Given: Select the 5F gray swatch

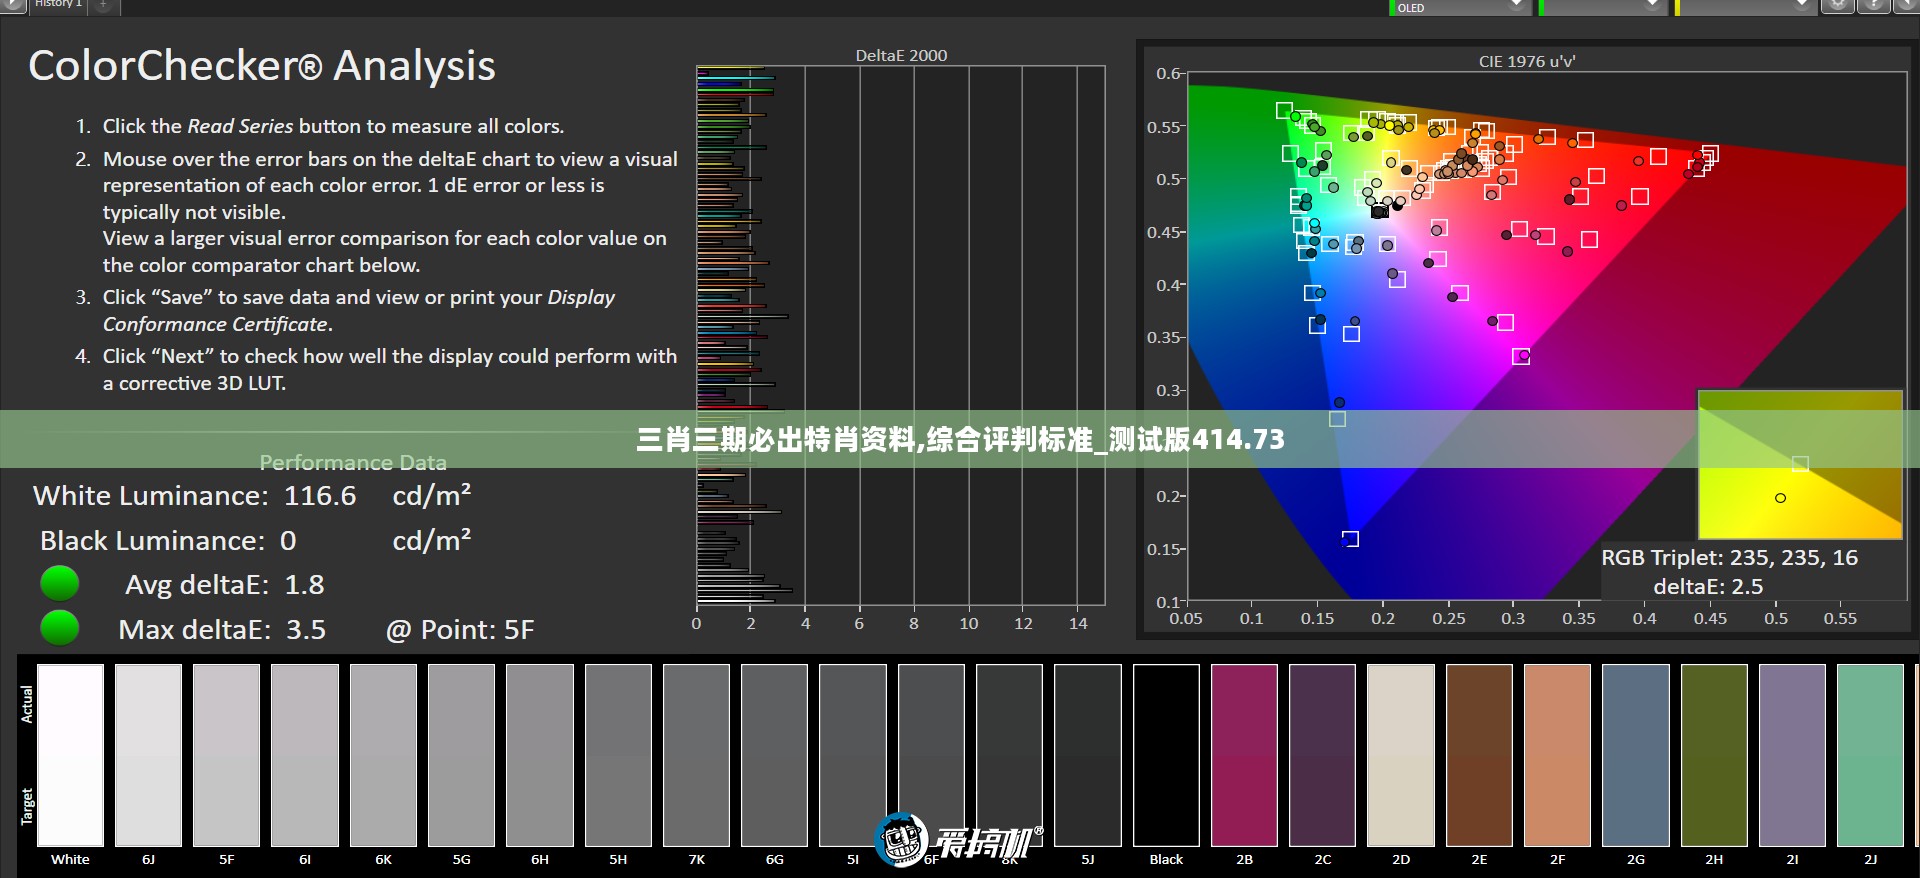Looking at the screenshot, I should 227,755.
